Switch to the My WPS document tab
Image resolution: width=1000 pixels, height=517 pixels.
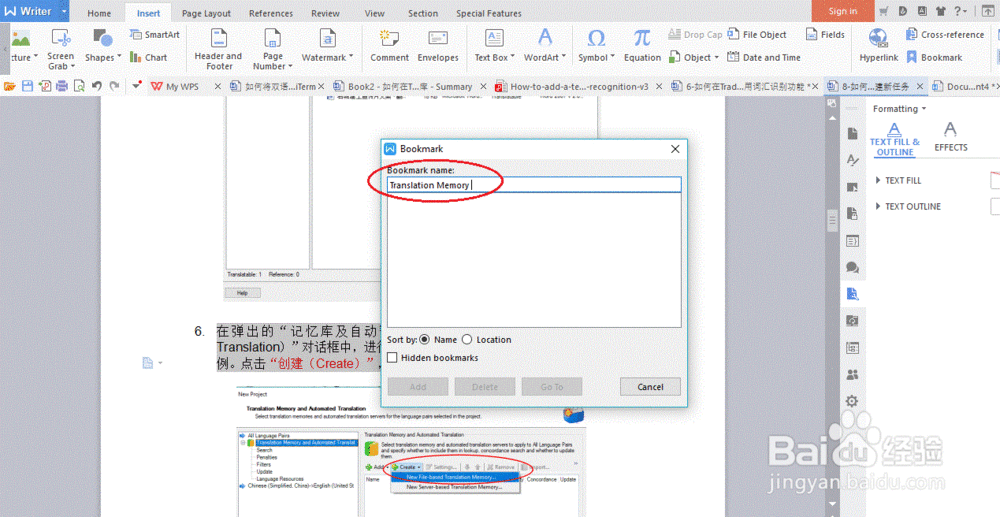182,86
